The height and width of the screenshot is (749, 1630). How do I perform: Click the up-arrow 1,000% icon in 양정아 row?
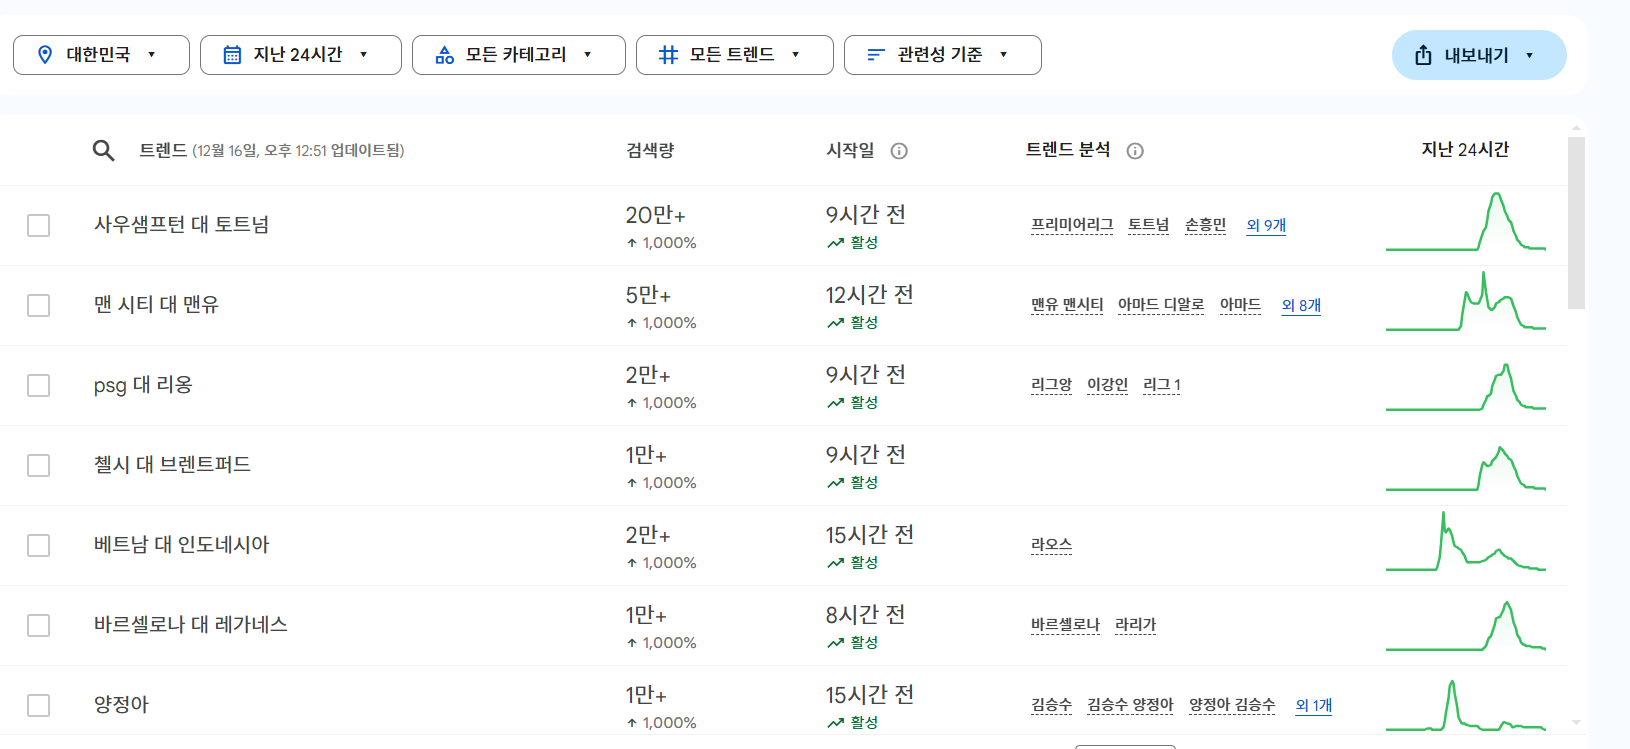point(632,723)
